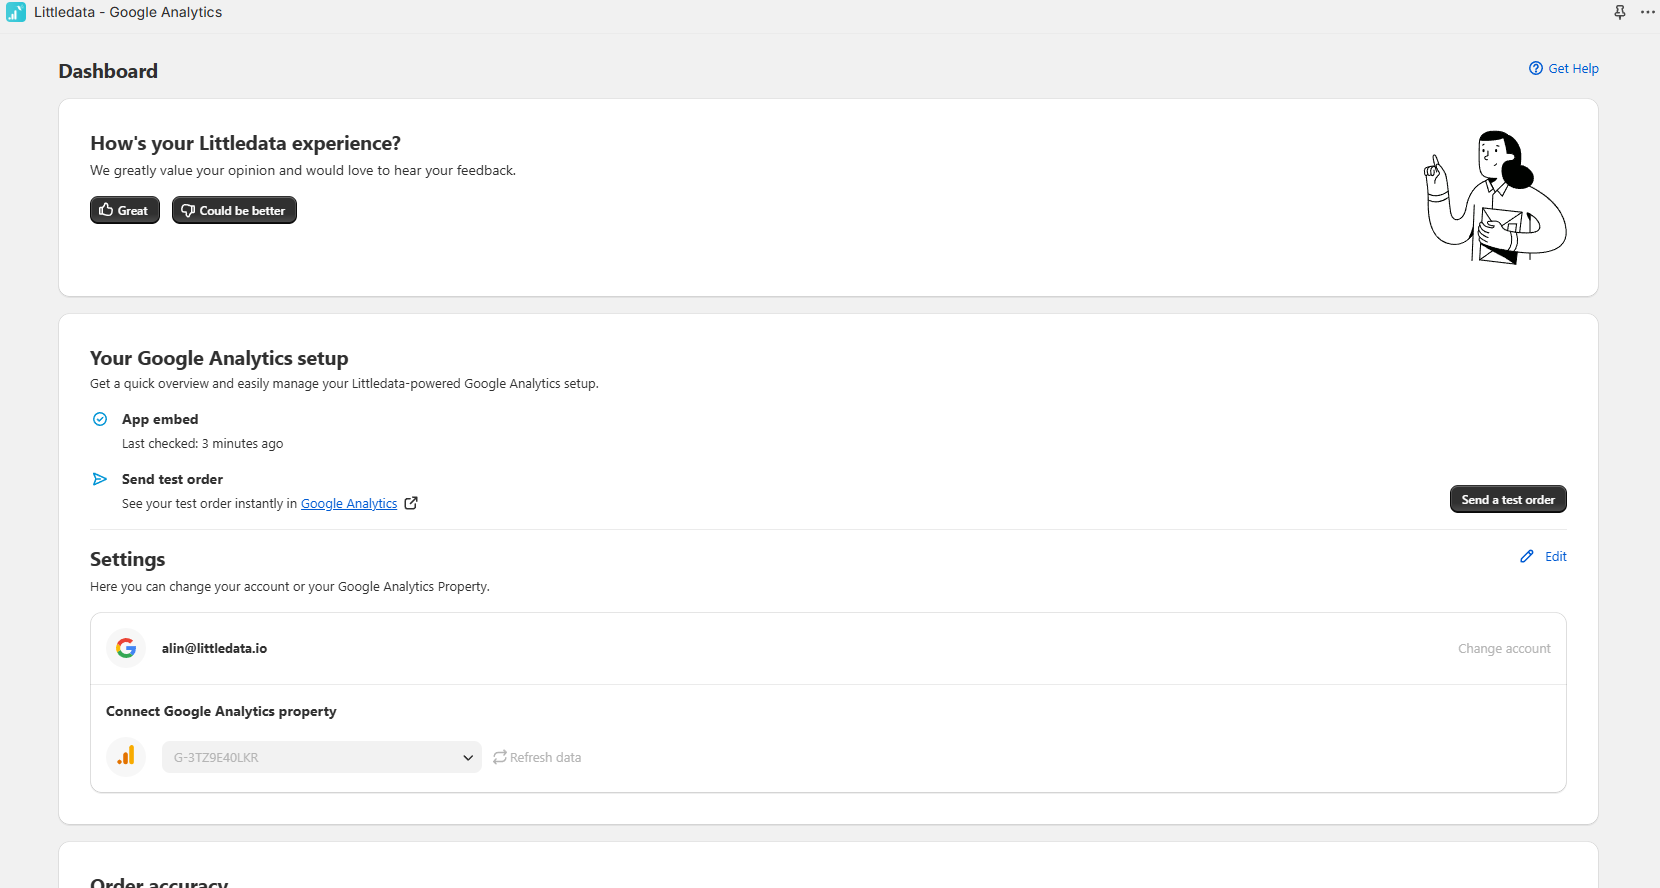Click Refresh data button

coord(537,757)
